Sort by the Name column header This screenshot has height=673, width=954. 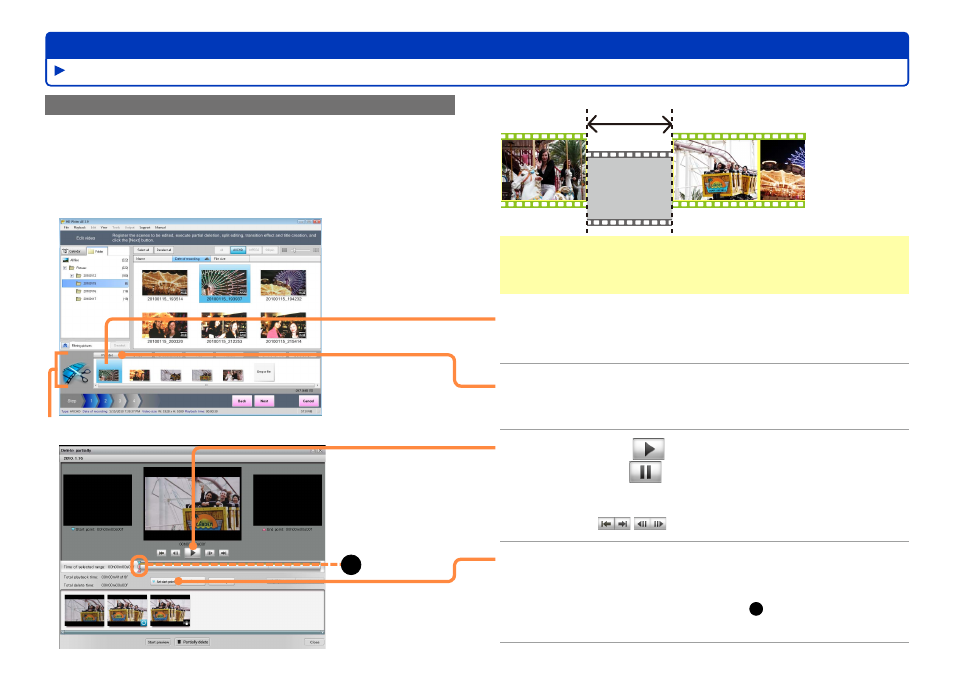click(x=153, y=259)
